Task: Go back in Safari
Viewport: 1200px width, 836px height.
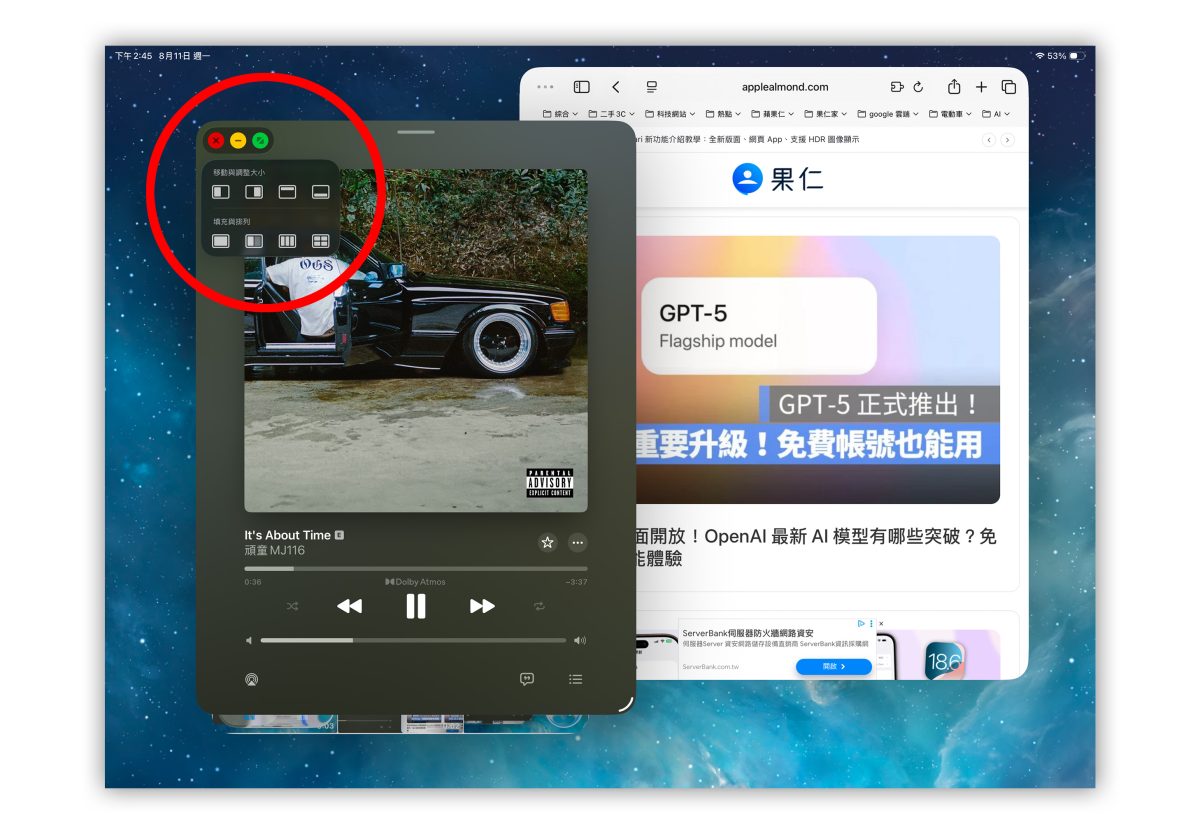Action: tap(616, 87)
